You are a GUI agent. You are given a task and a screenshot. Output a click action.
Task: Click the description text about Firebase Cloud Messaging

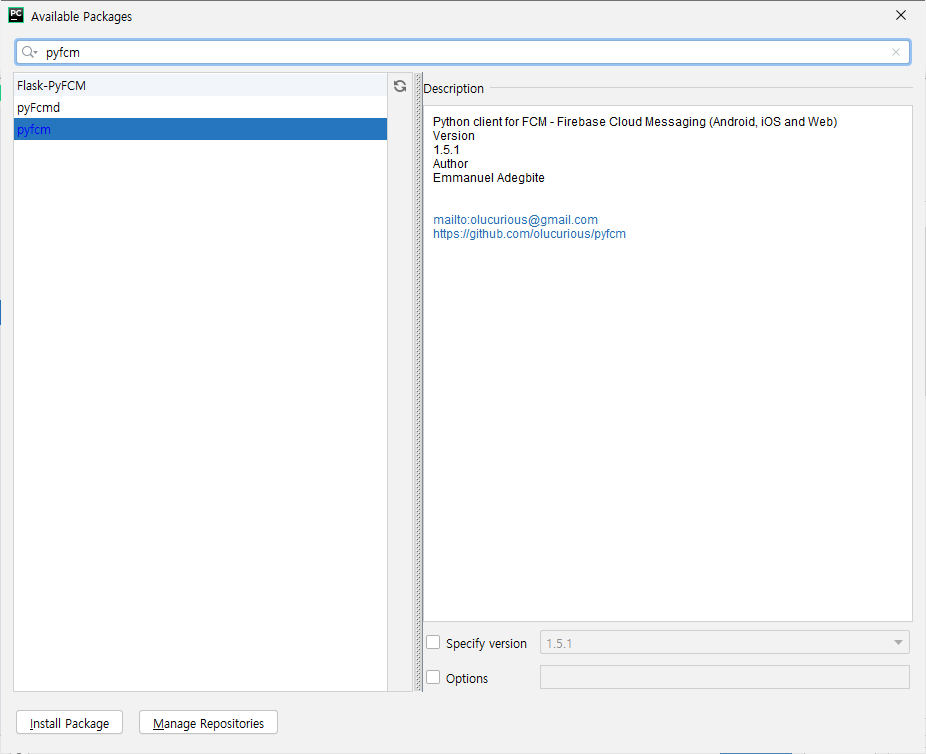(635, 122)
